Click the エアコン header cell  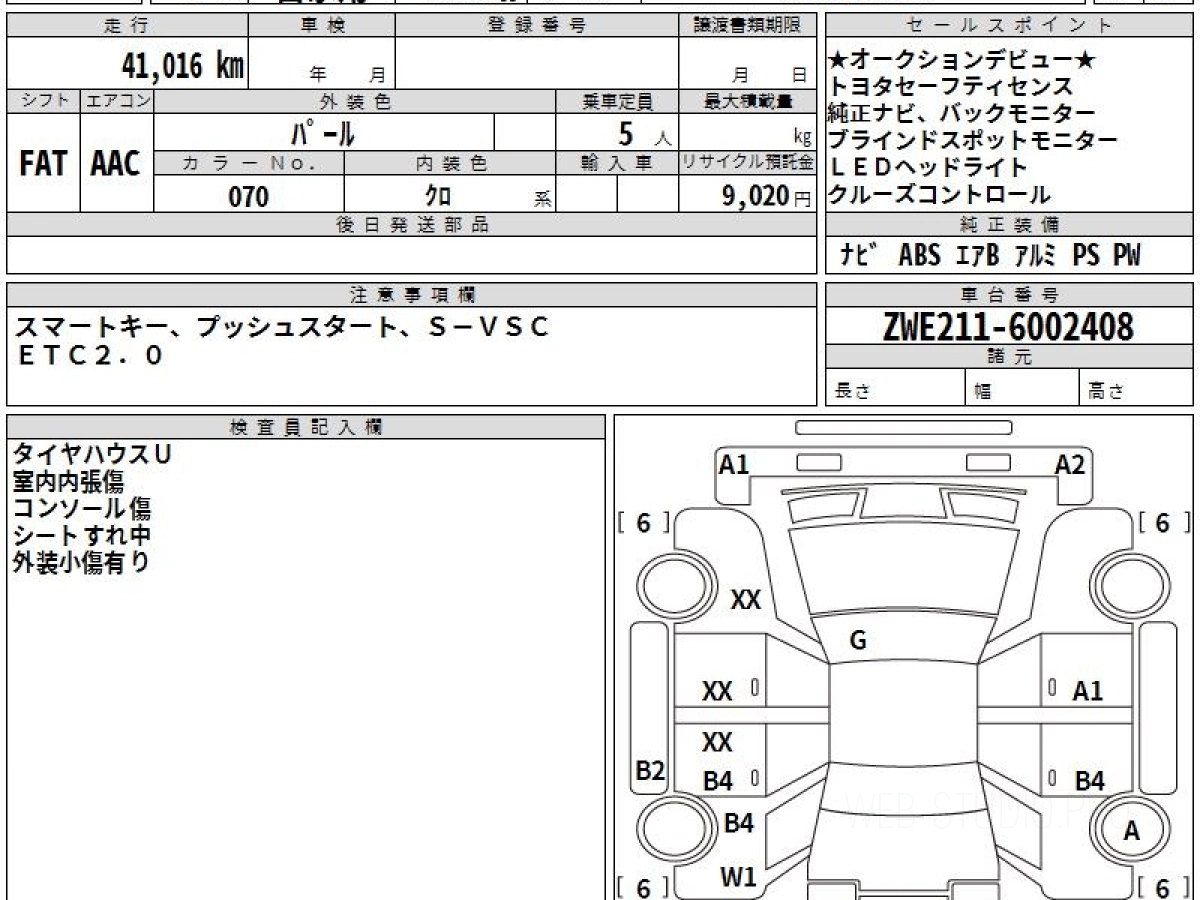pos(117,101)
